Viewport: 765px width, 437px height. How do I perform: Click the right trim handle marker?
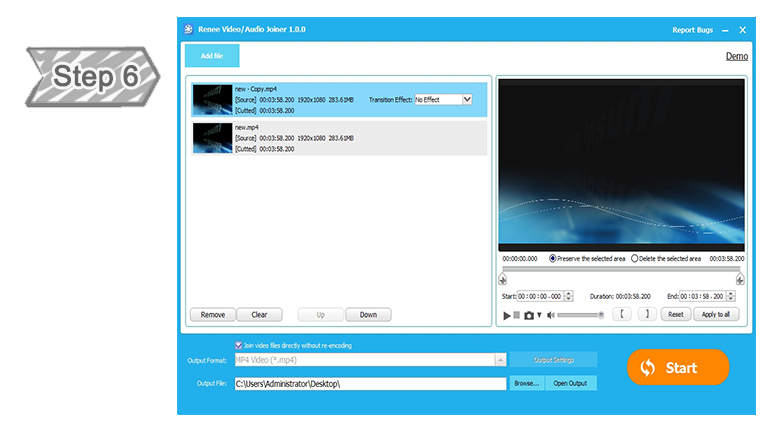[x=740, y=280]
